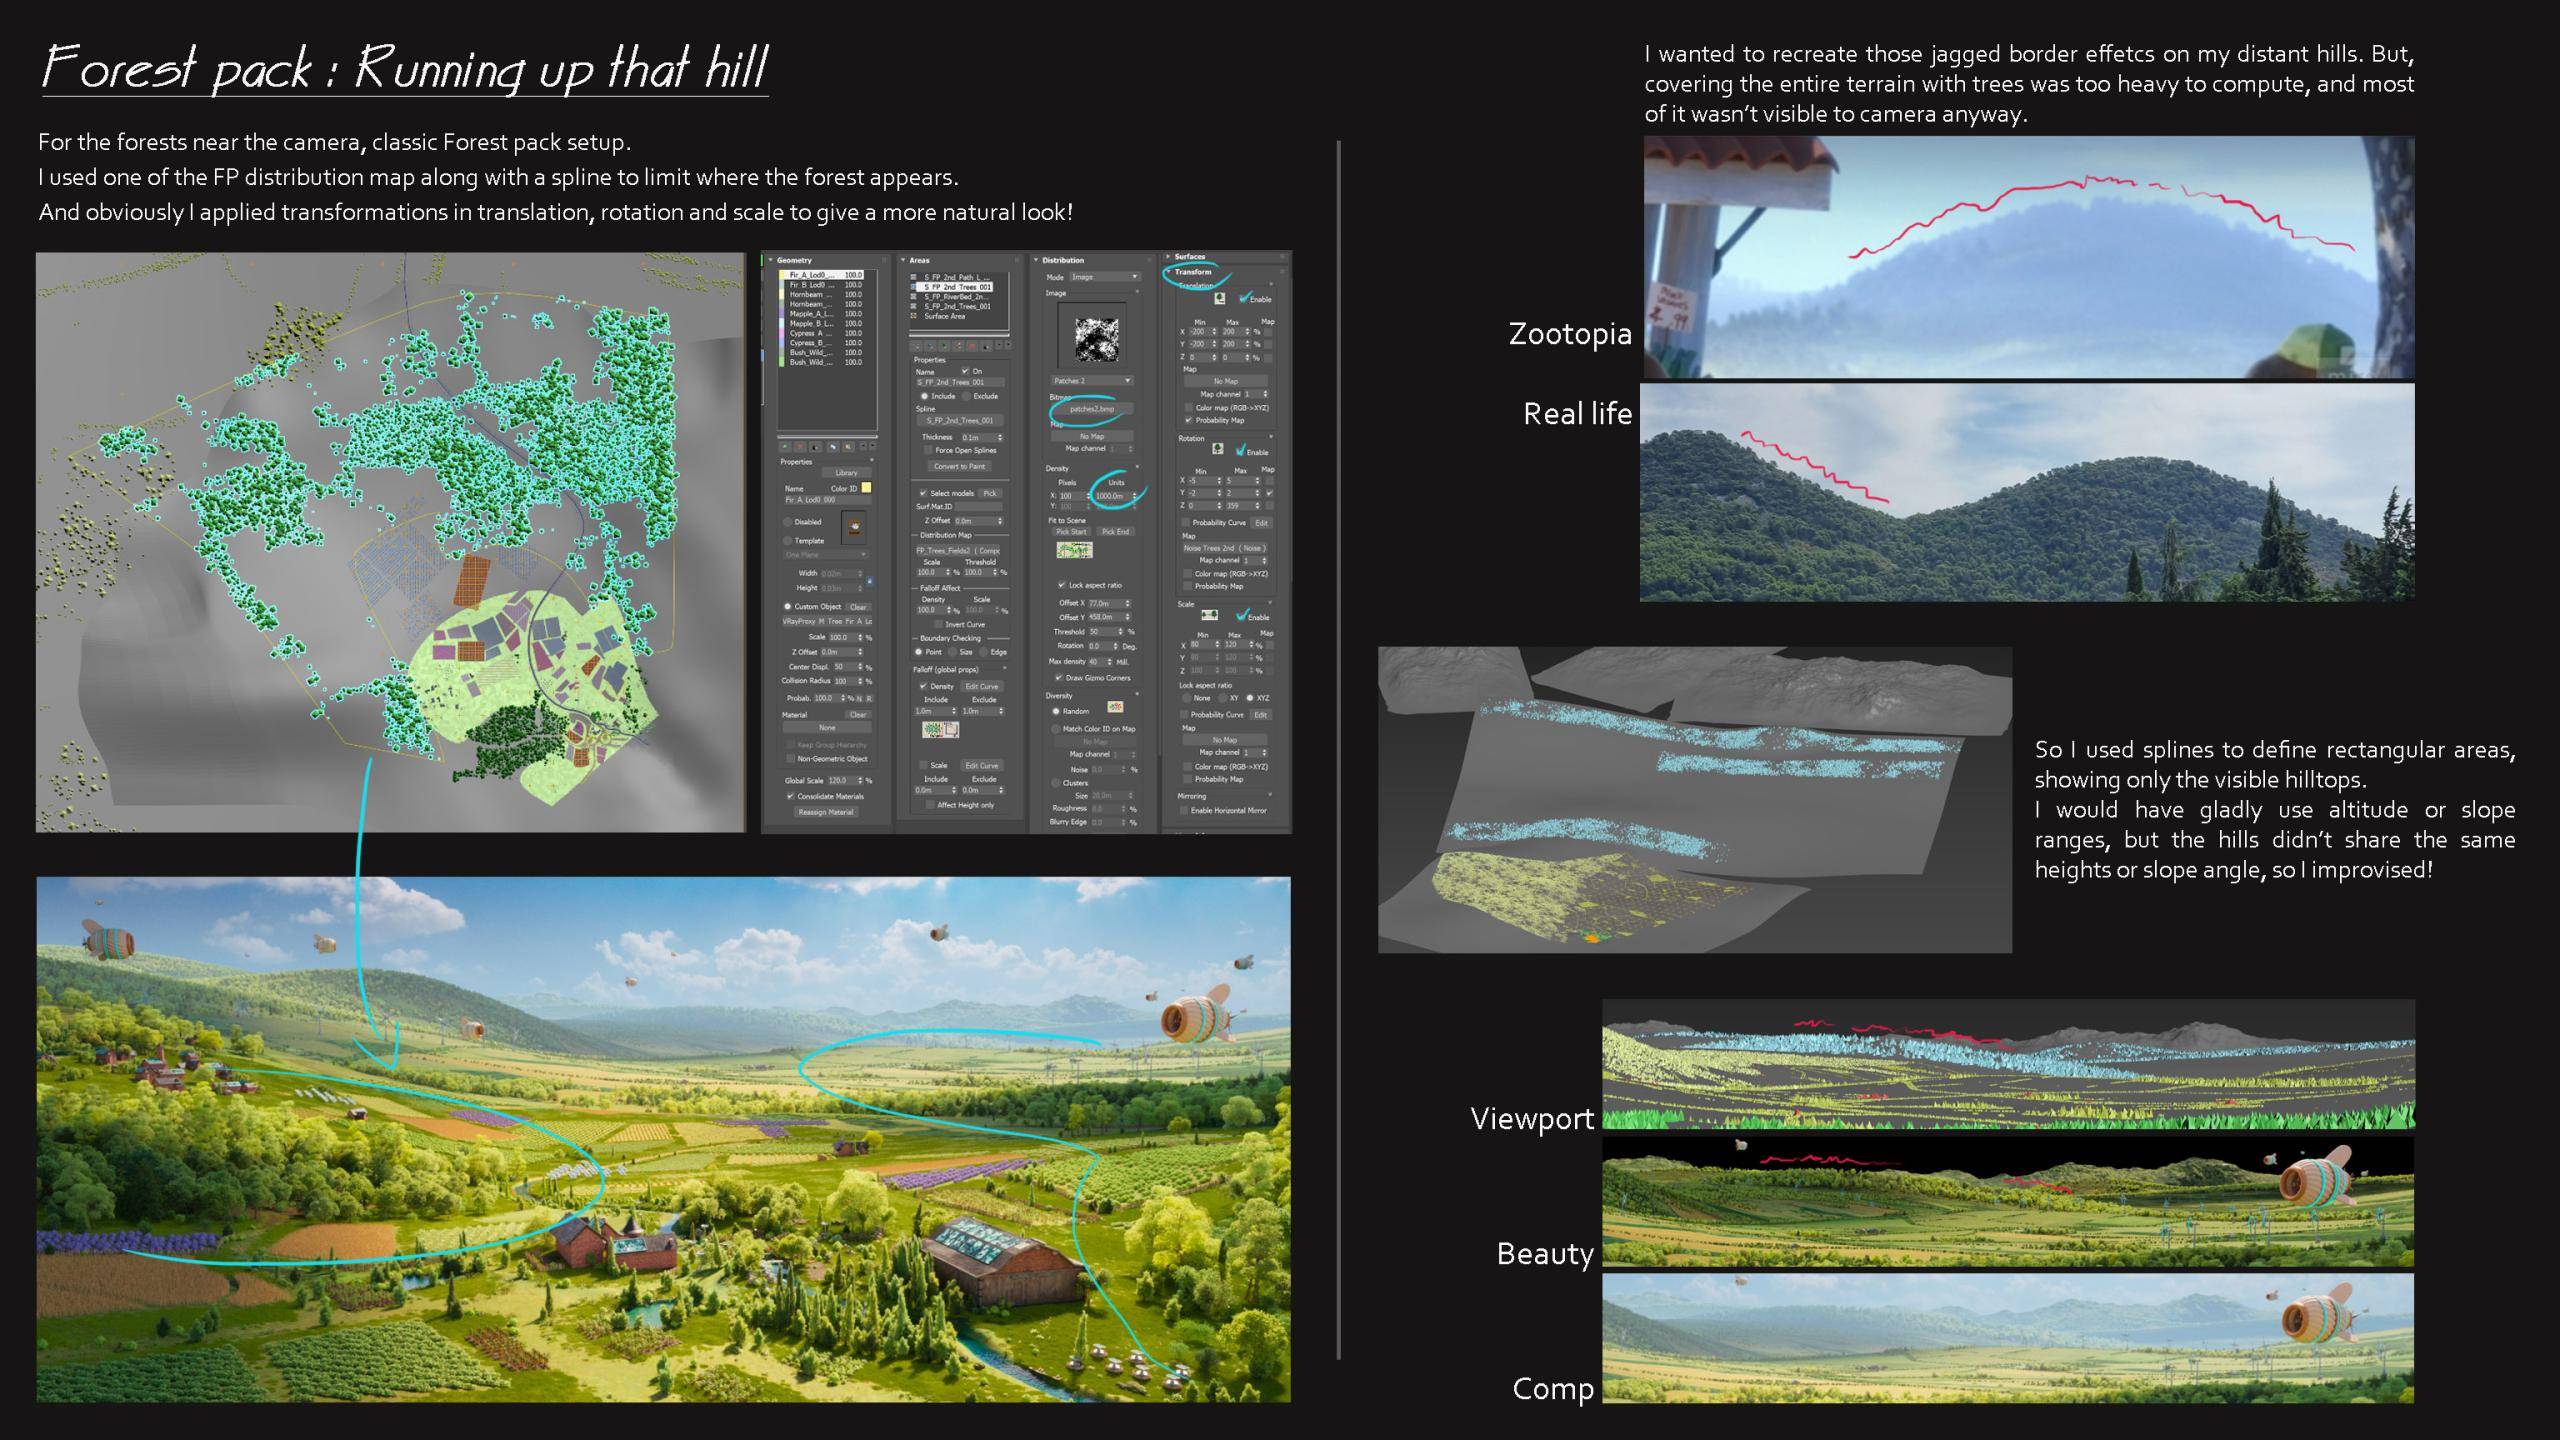Enable Horizontal Mirror checkbox
The height and width of the screenshot is (1440, 2560).
tap(1184, 810)
